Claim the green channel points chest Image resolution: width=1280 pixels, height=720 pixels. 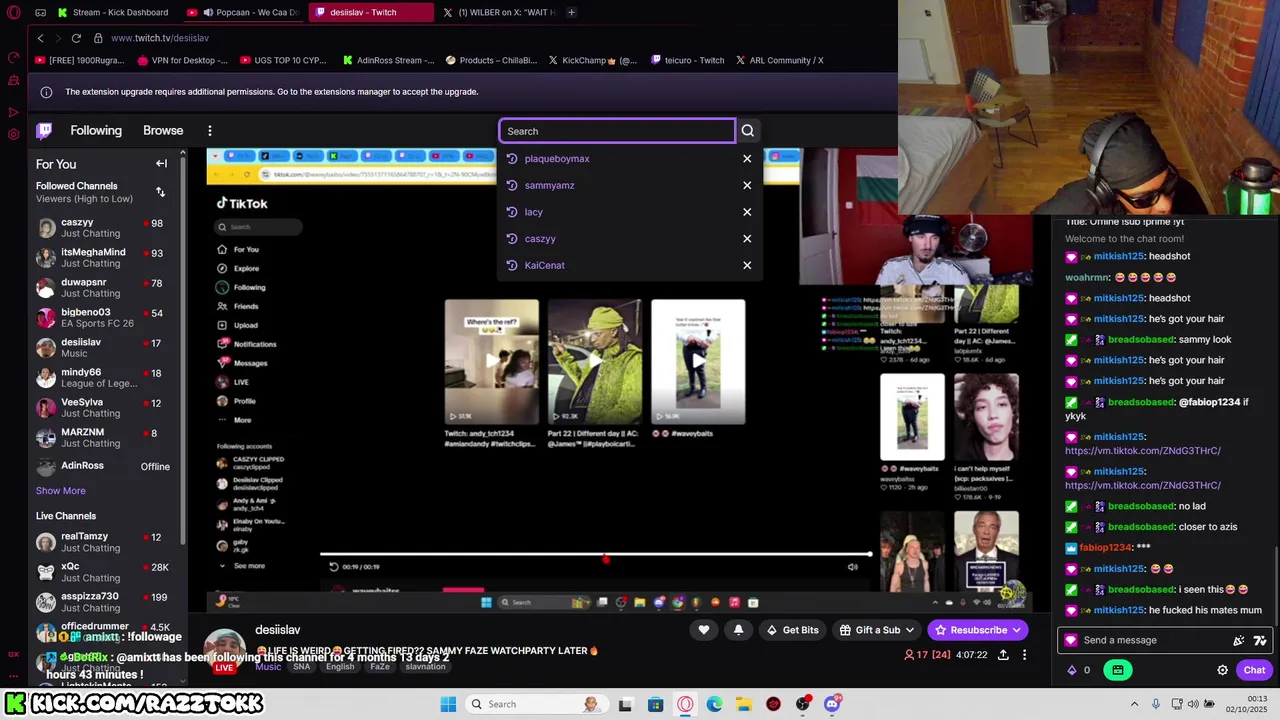(x=1118, y=670)
